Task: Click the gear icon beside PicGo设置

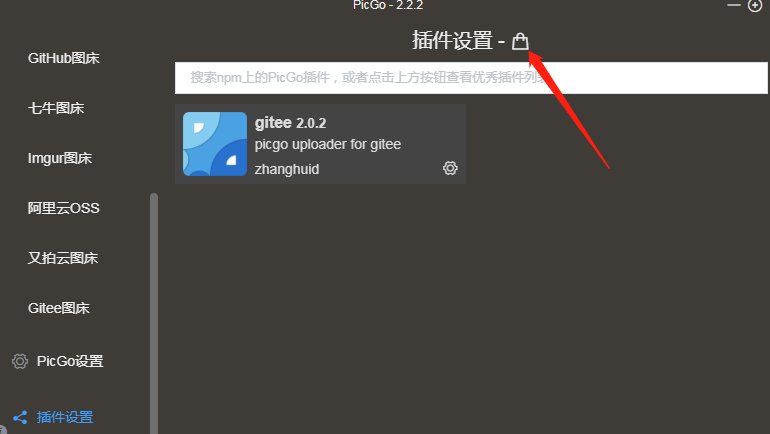Action: coord(20,361)
